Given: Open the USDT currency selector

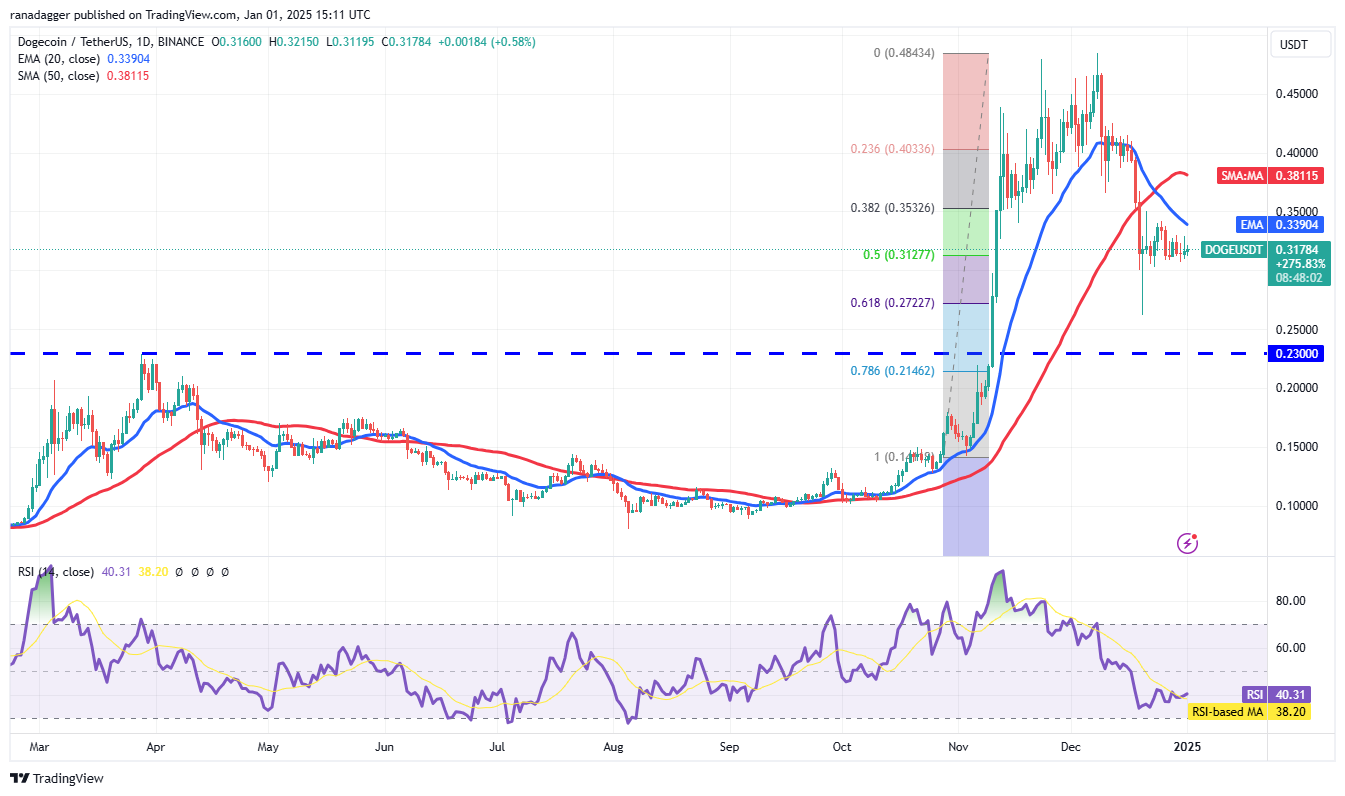Looking at the screenshot, I should [1301, 44].
